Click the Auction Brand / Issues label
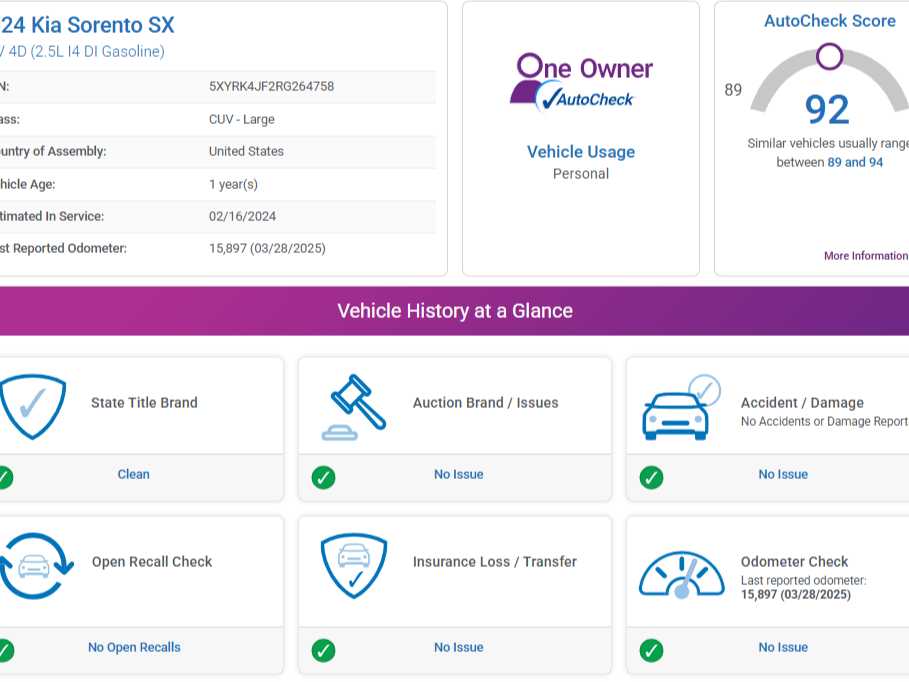Screen dimensions: 909x682 pos(486,402)
